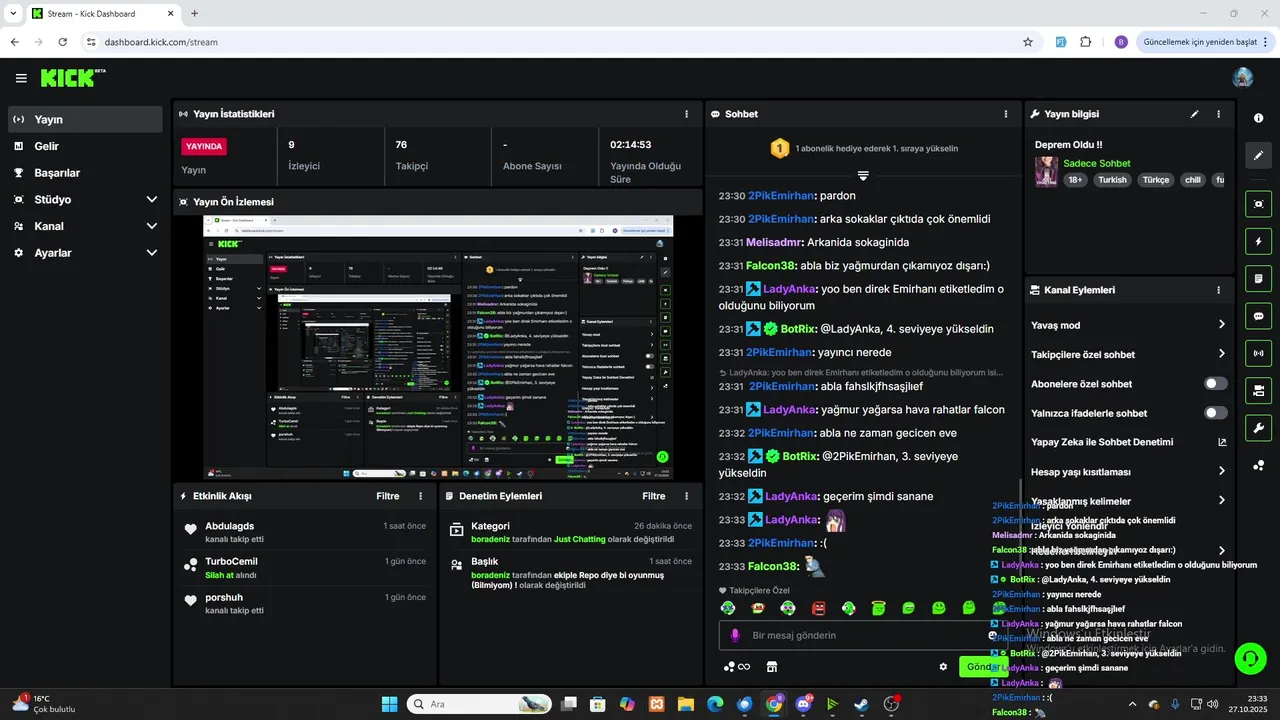Click Güncellemek için yeniden başlat button

coord(1207,42)
